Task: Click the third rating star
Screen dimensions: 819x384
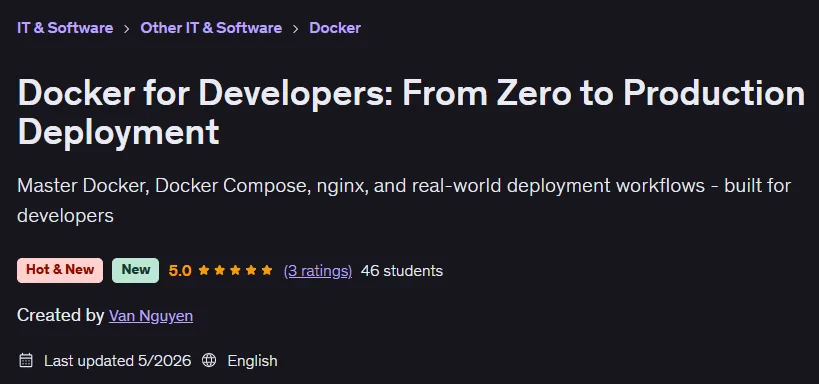Action: [235, 270]
